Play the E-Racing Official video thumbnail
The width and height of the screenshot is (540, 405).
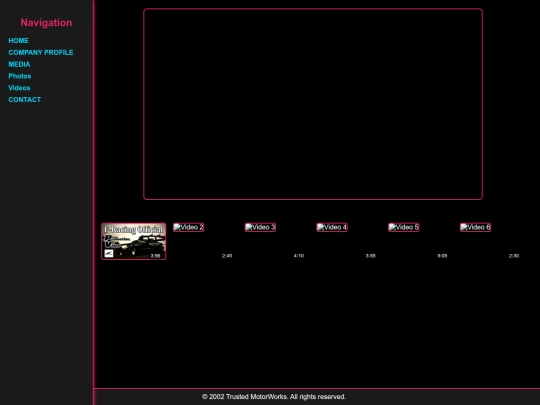coord(134,241)
